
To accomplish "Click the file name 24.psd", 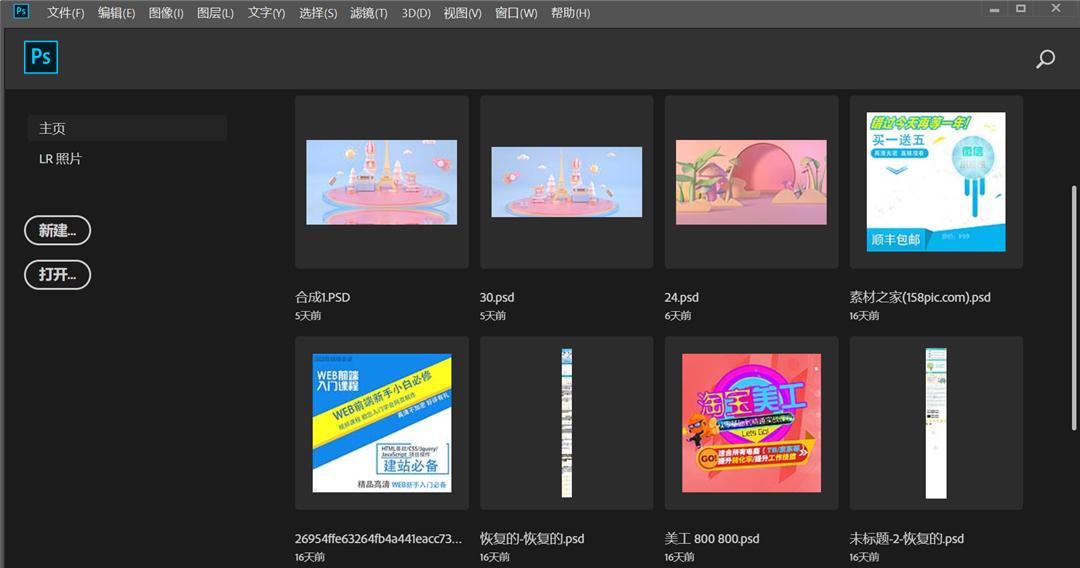I will (x=682, y=297).
